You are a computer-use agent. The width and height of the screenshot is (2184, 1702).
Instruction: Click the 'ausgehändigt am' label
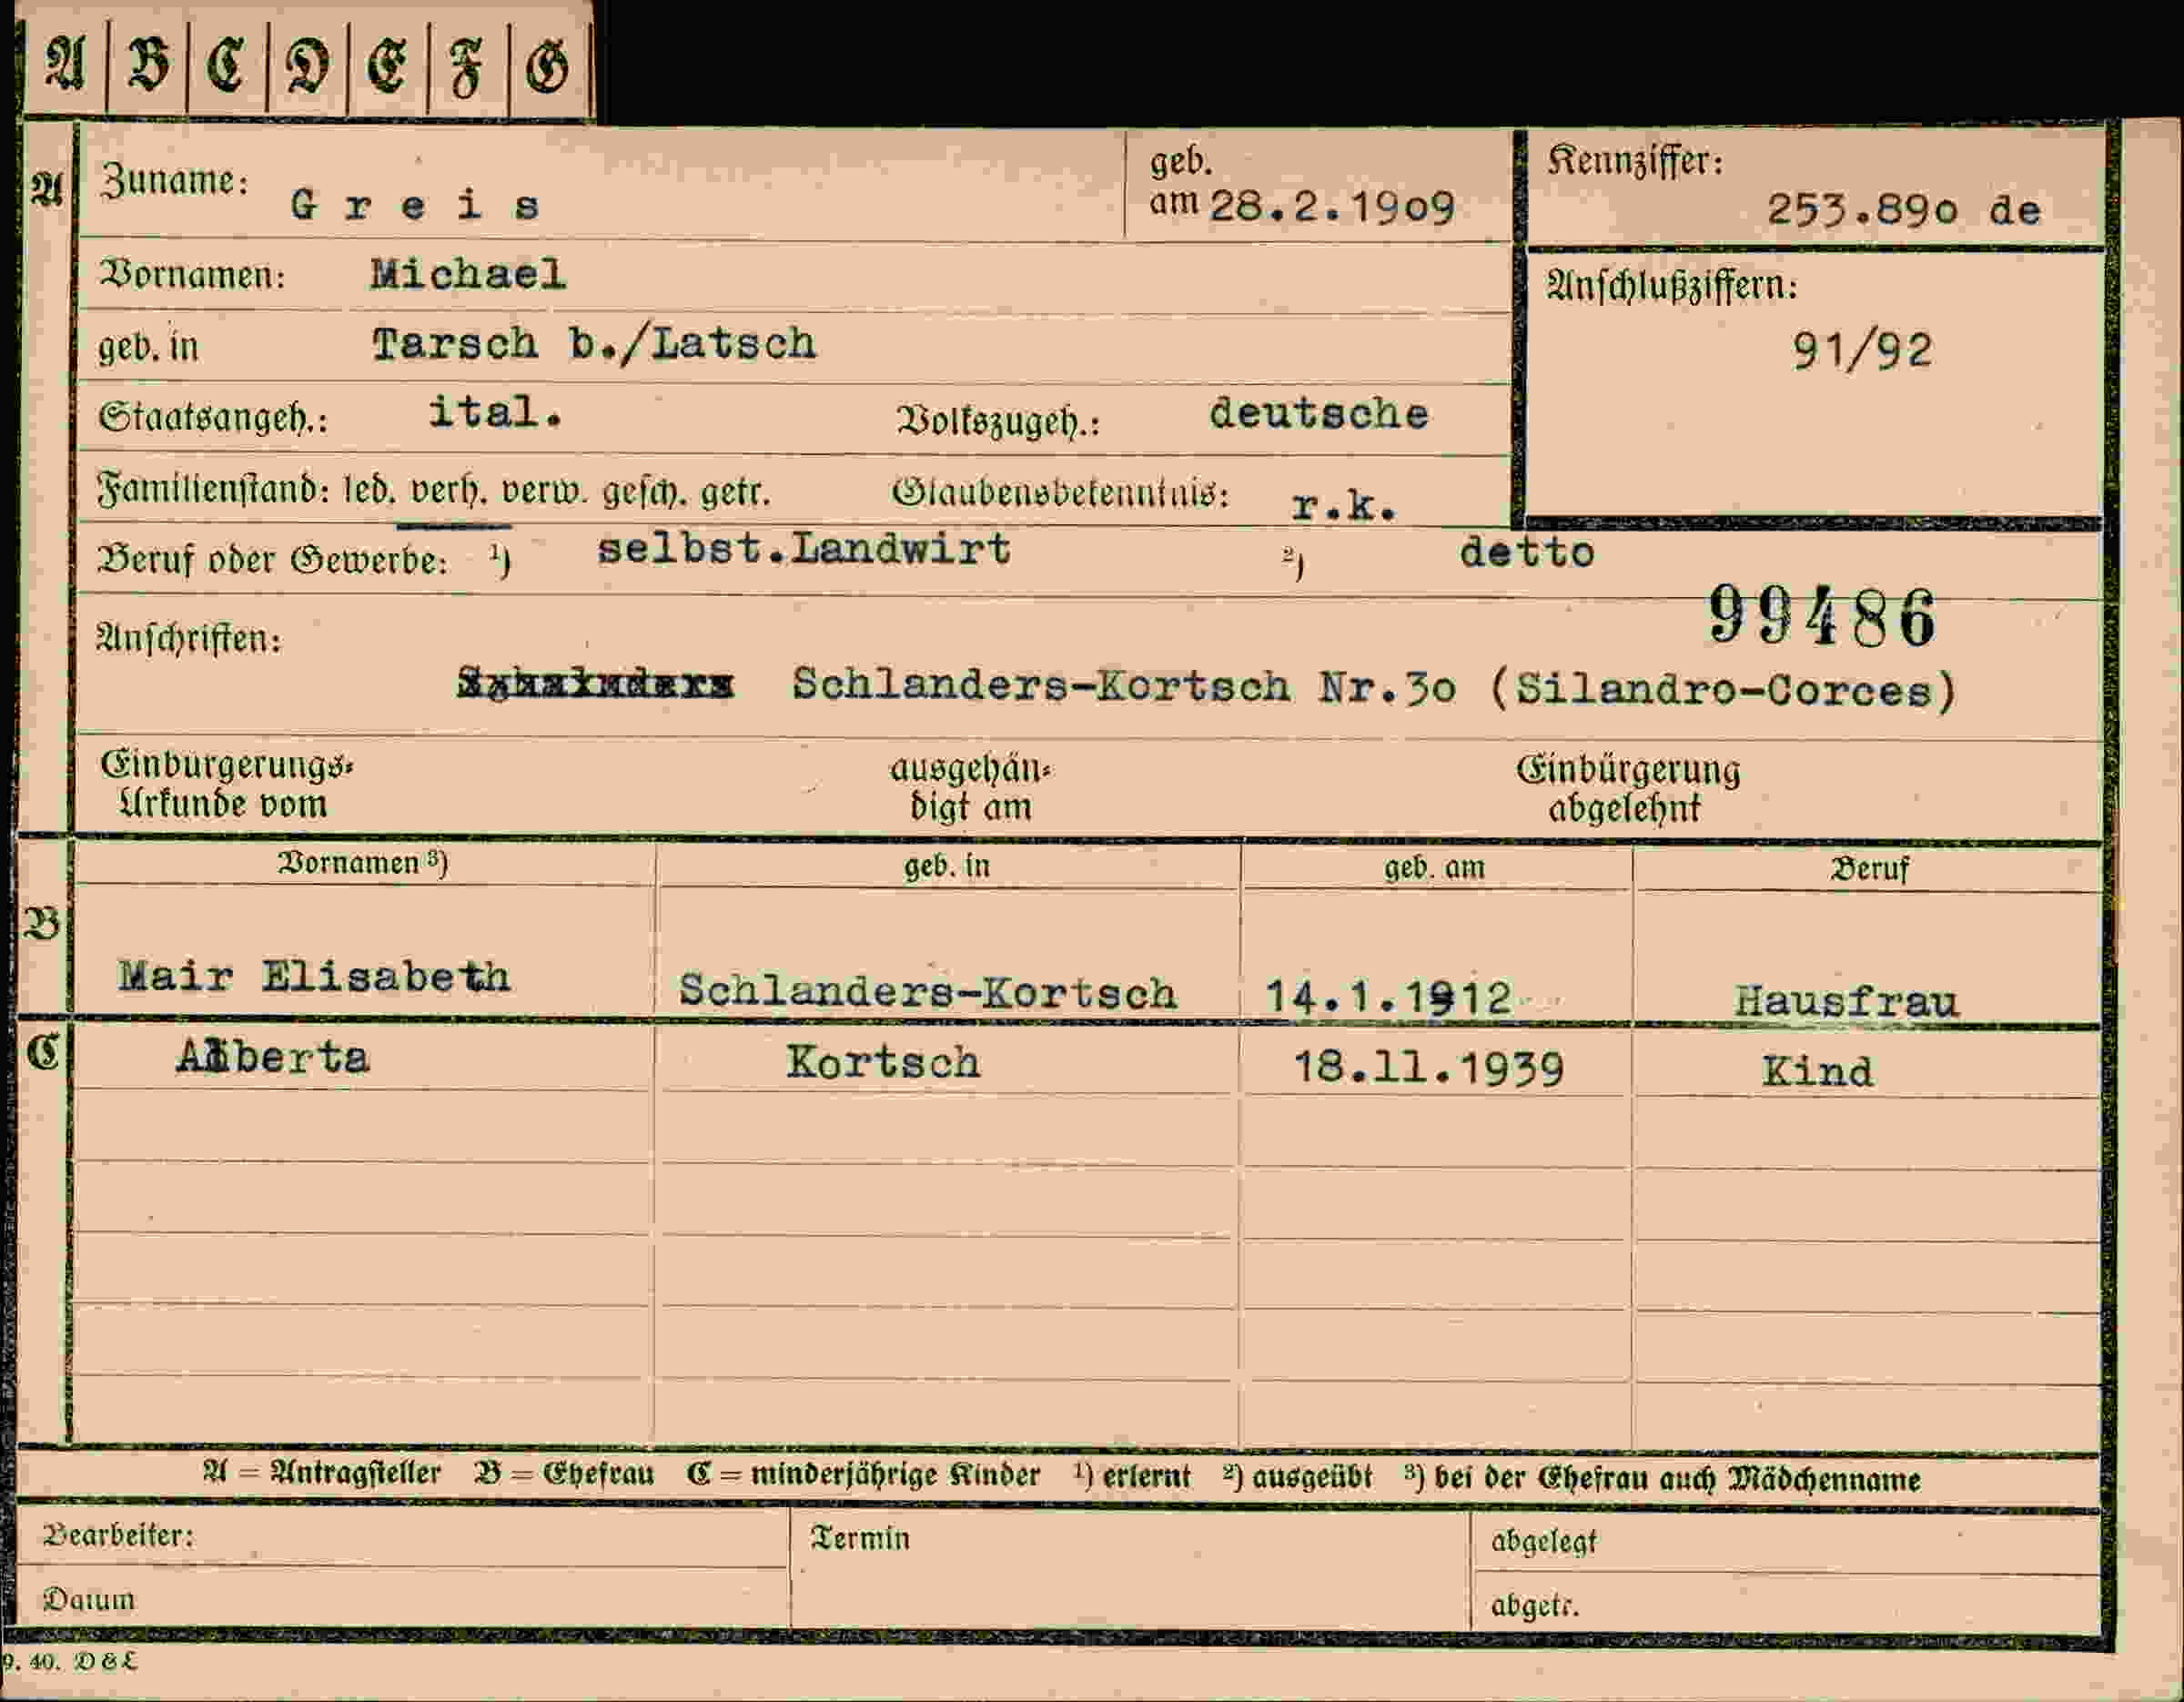pyautogui.click(x=970, y=788)
